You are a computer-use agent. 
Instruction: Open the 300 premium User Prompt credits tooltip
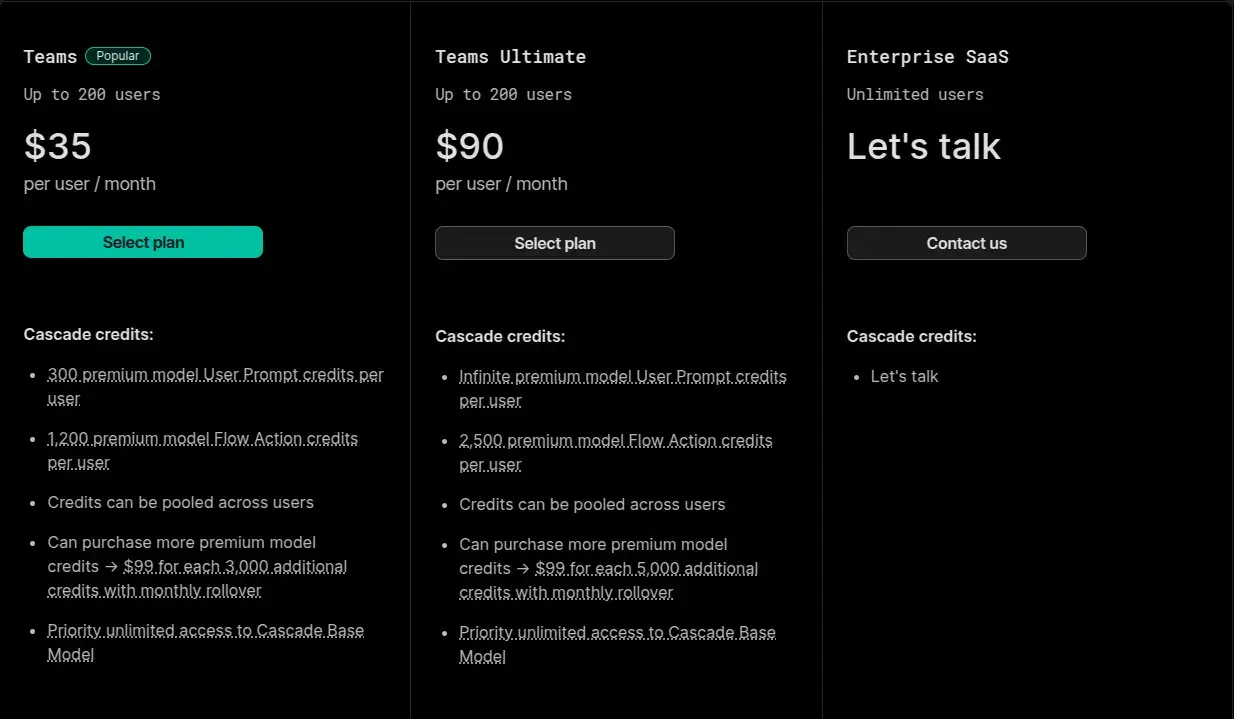click(215, 375)
